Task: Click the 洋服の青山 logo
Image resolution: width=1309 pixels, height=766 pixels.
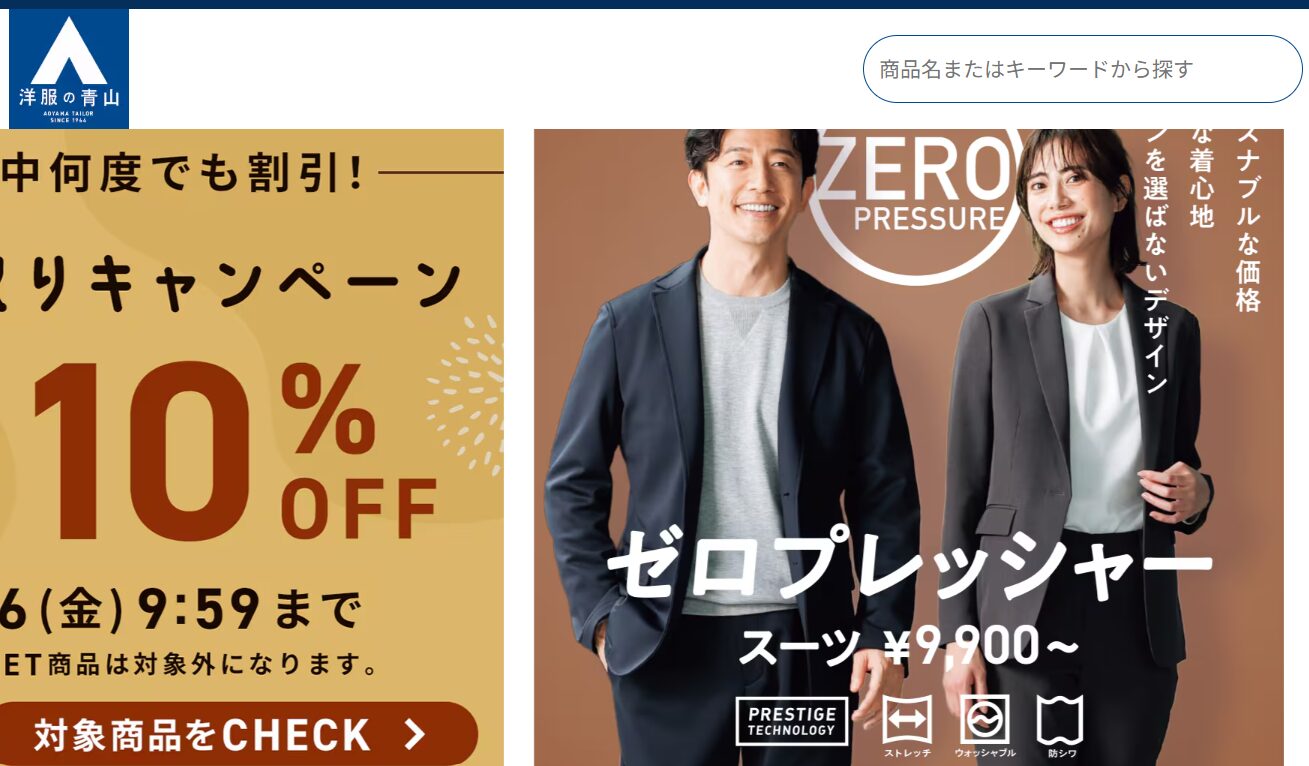Action: (x=69, y=69)
